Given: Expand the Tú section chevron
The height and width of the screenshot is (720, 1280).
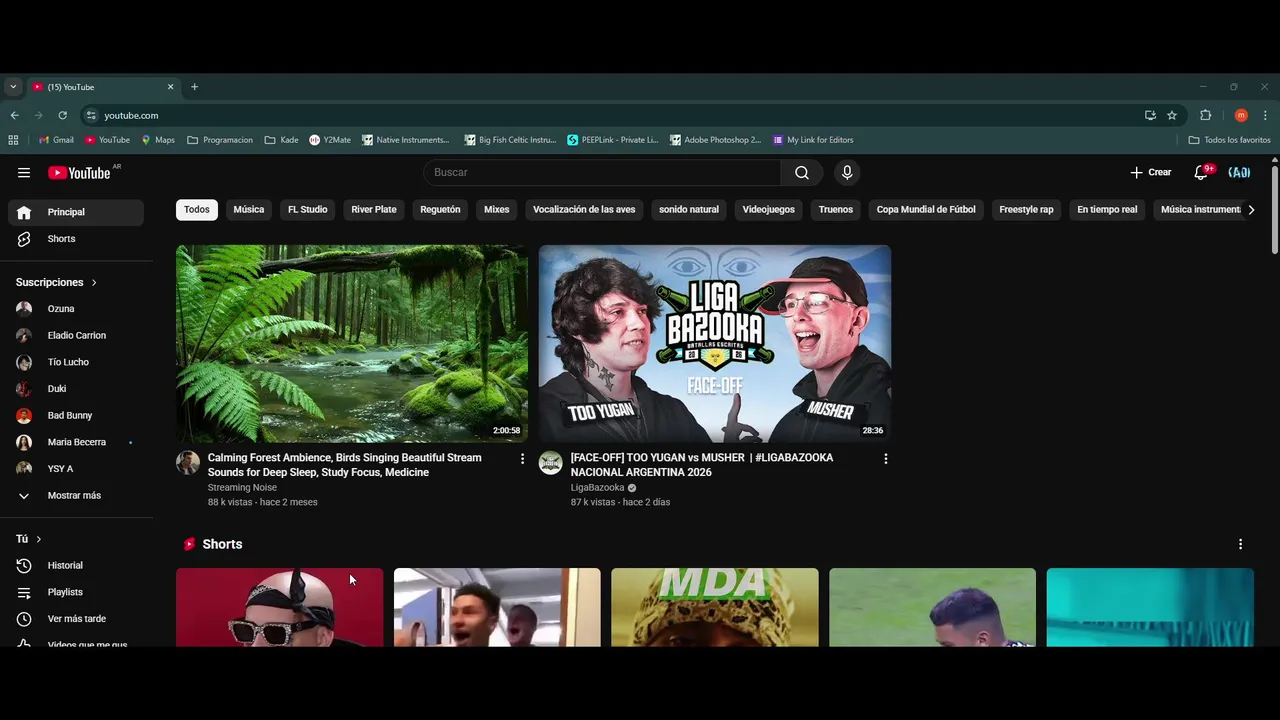Looking at the screenshot, I should point(39,539).
